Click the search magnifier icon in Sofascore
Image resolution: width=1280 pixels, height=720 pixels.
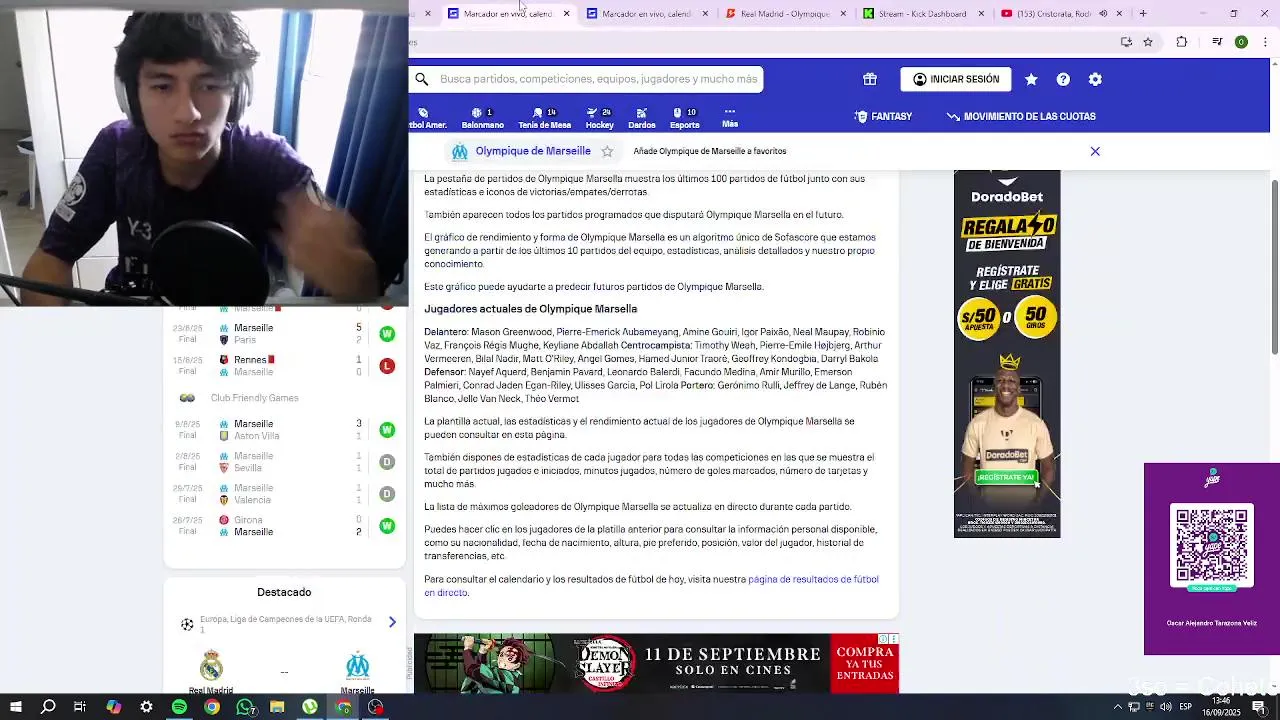pos(422,79)
